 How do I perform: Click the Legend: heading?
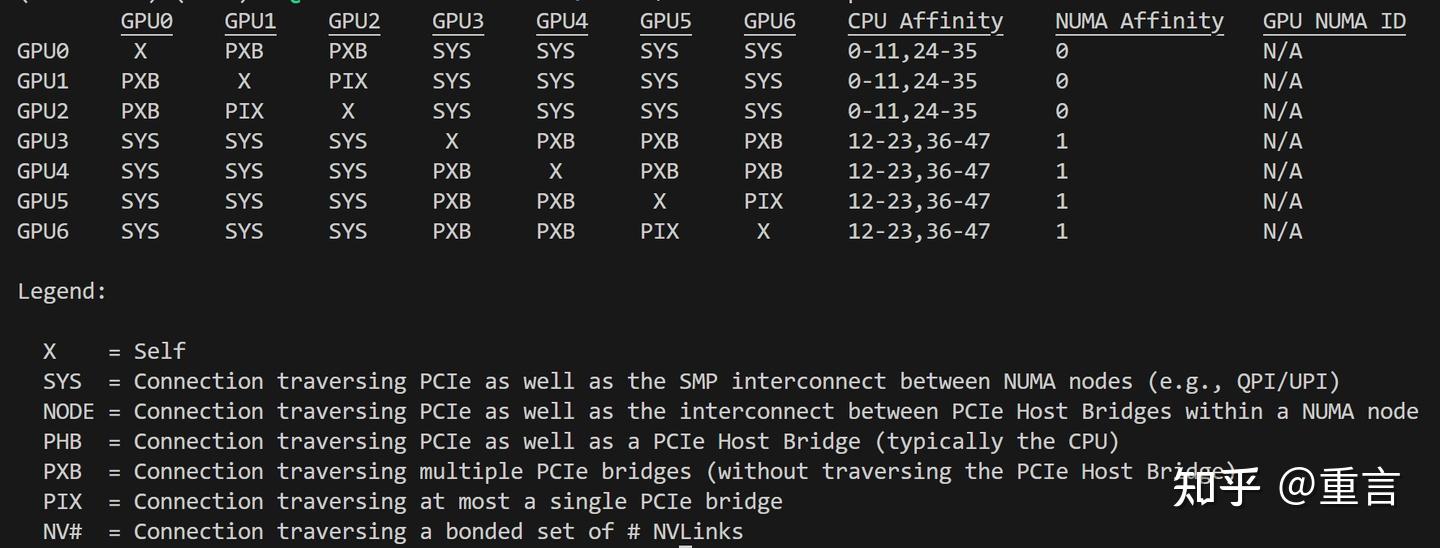(x=62, y=291)
